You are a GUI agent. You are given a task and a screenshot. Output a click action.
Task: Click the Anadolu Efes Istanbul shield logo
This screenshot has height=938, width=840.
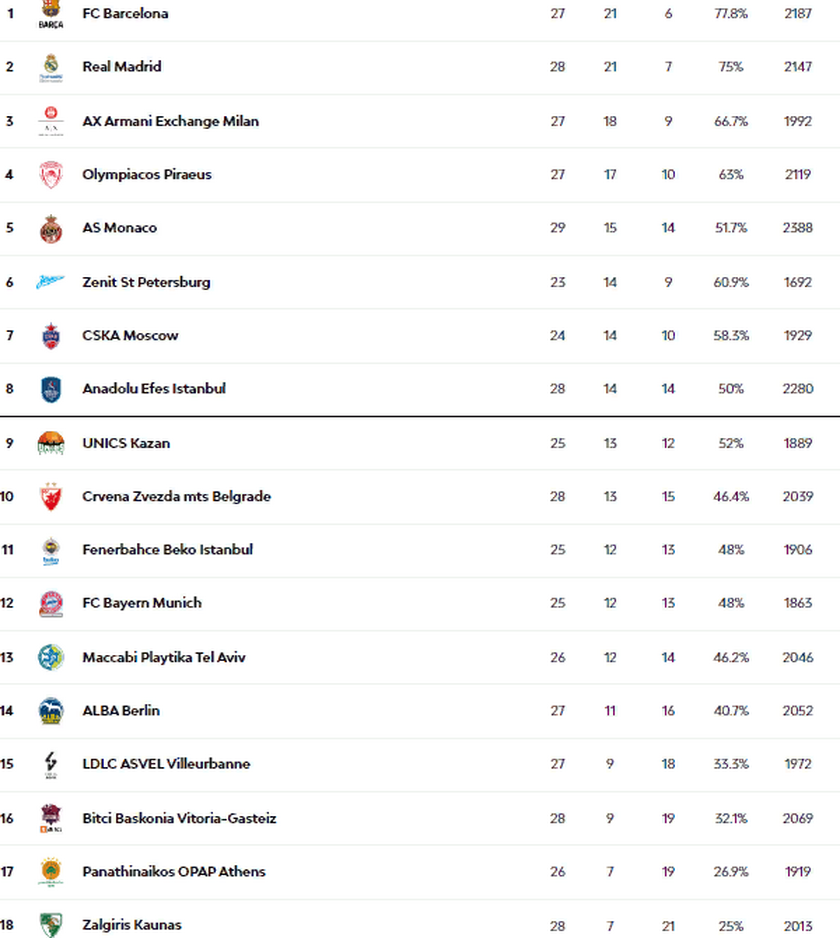point(51,389)
